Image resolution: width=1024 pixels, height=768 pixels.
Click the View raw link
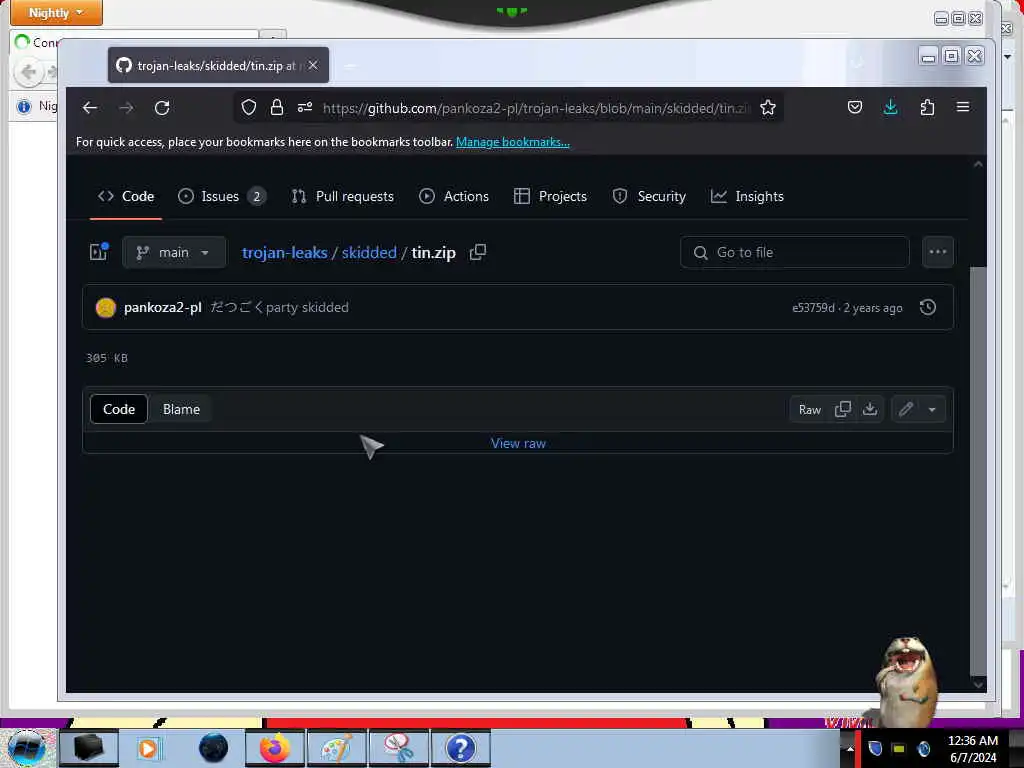[519, 443]
